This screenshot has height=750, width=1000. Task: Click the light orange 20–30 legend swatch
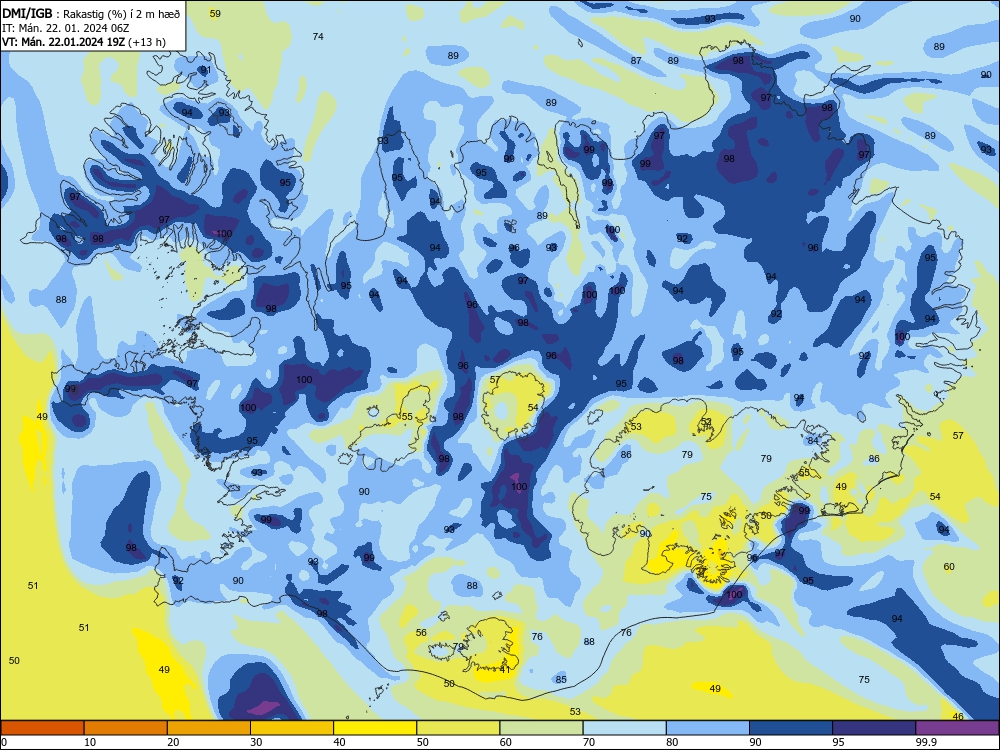pos(209,728)
